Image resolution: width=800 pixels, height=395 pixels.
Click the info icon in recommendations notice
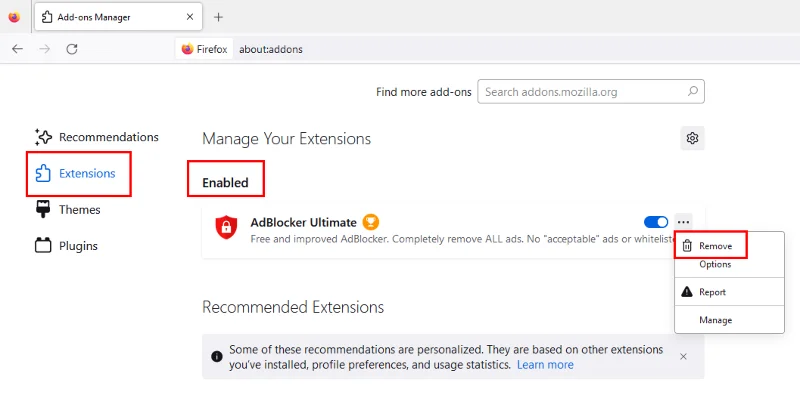click(x=217, y=356)
